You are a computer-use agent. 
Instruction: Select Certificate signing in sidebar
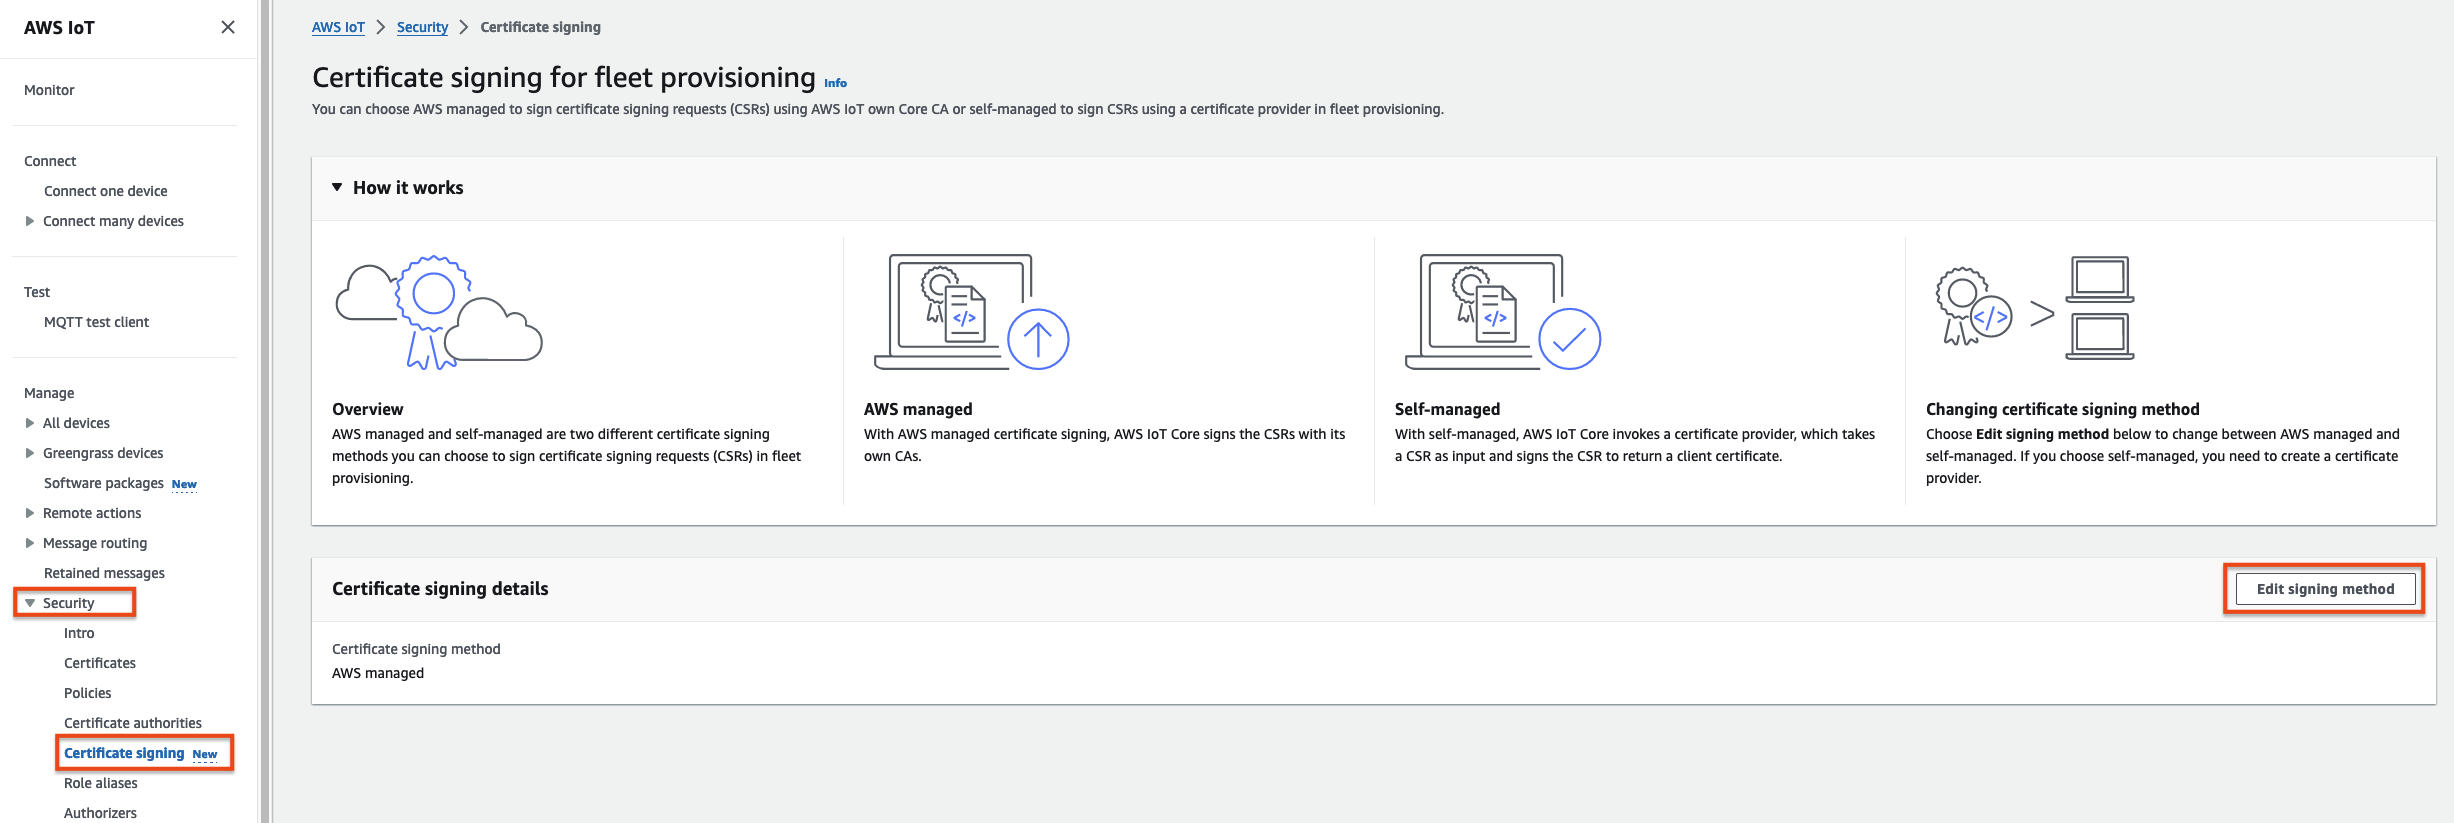[124, 753]
